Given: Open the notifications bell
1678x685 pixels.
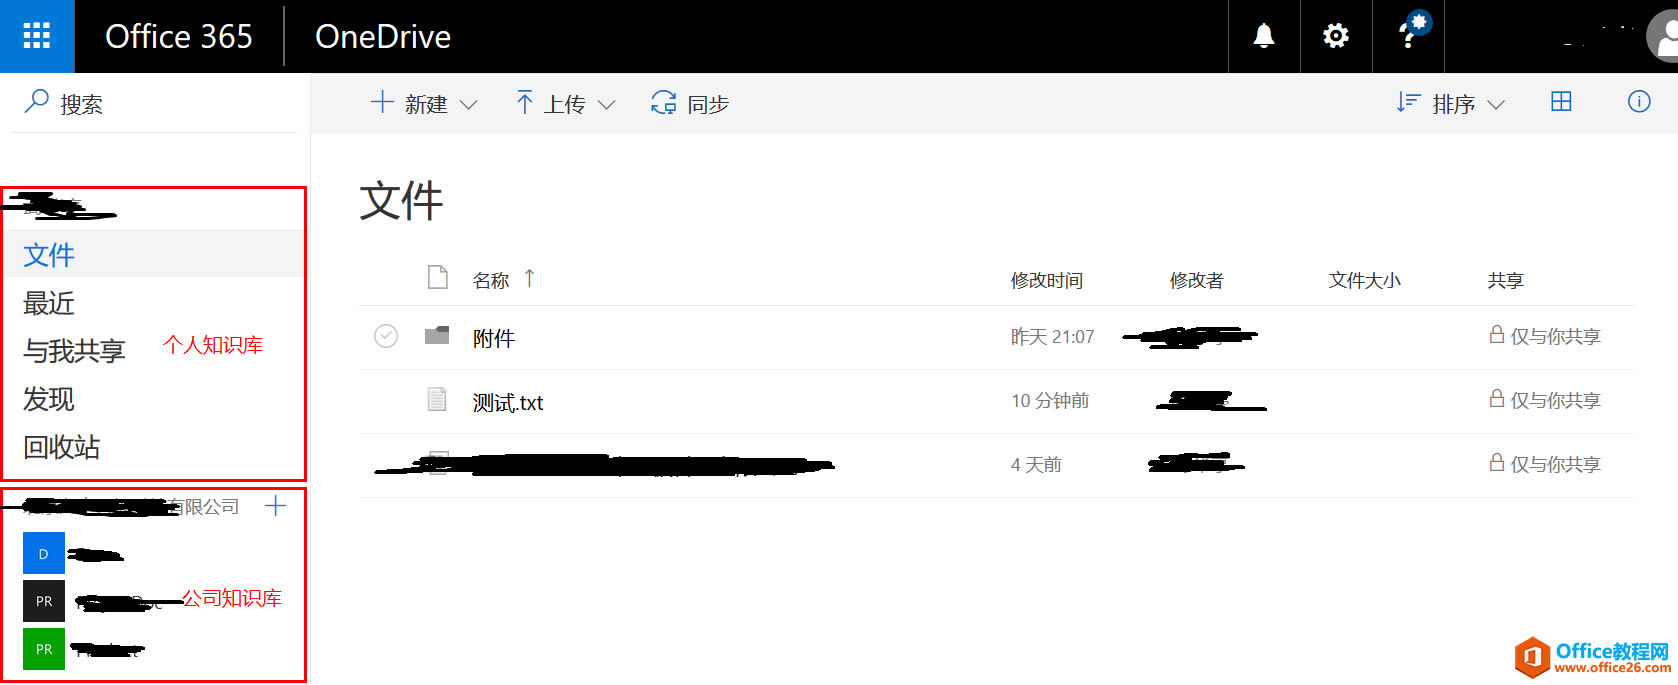Looking at the screenshot, I should [1264, 36].
